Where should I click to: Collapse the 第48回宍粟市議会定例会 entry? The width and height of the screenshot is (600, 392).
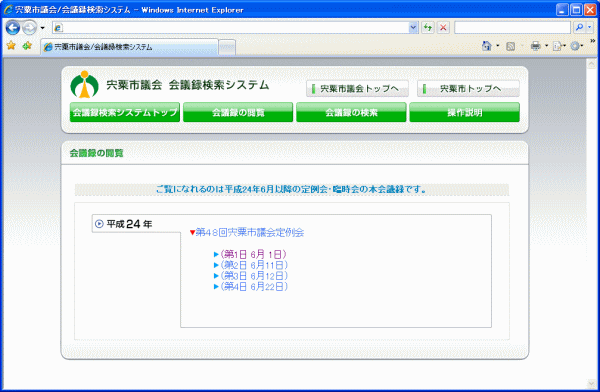click(x=249, y=232)
